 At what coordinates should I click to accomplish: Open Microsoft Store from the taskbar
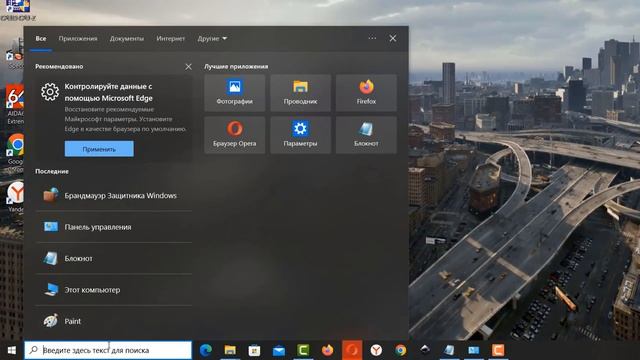254,350
